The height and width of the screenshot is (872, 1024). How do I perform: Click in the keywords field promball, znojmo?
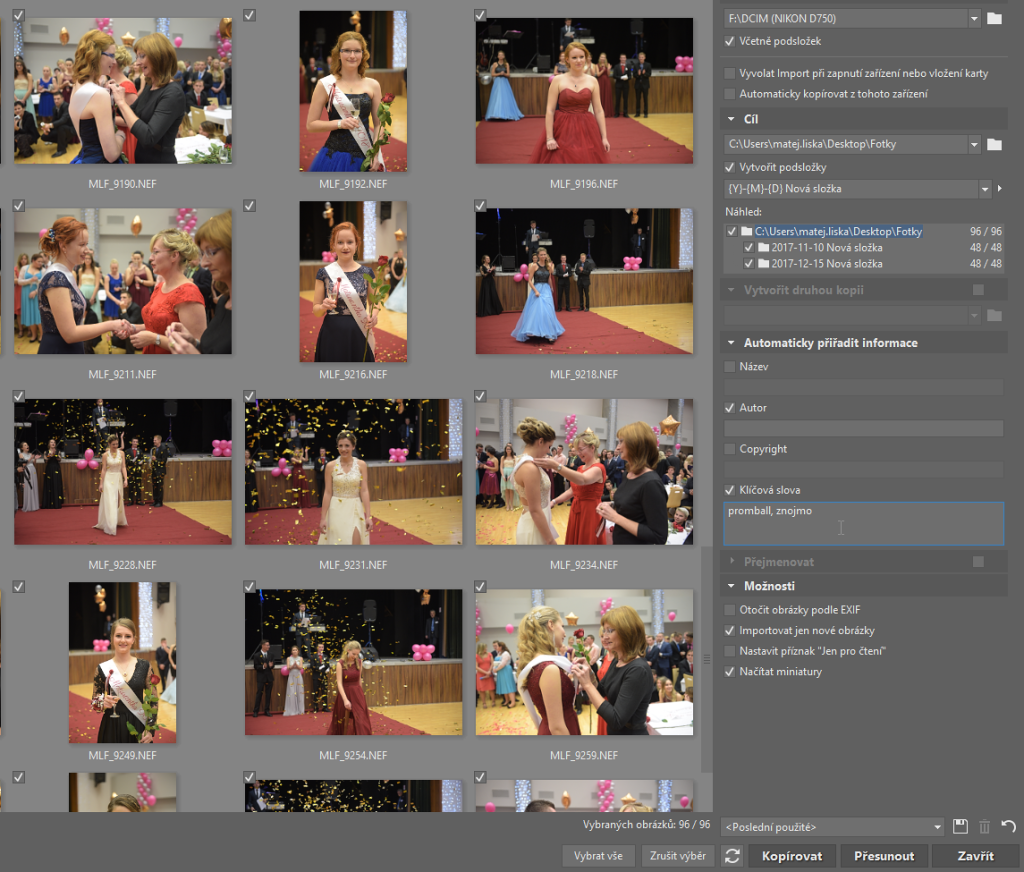[x=863, y=524]
